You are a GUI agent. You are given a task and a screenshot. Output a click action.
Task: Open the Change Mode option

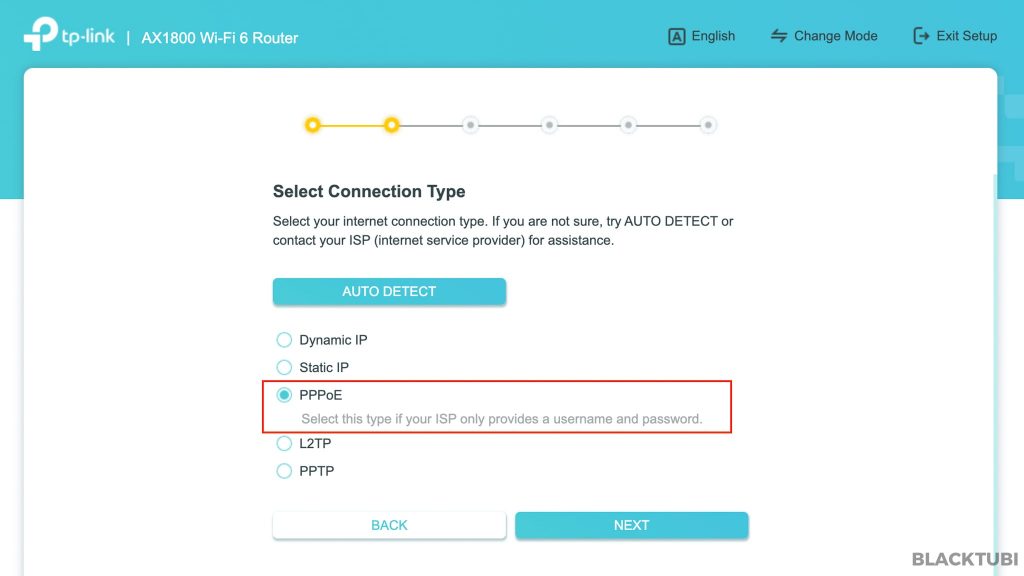point(824,36)
